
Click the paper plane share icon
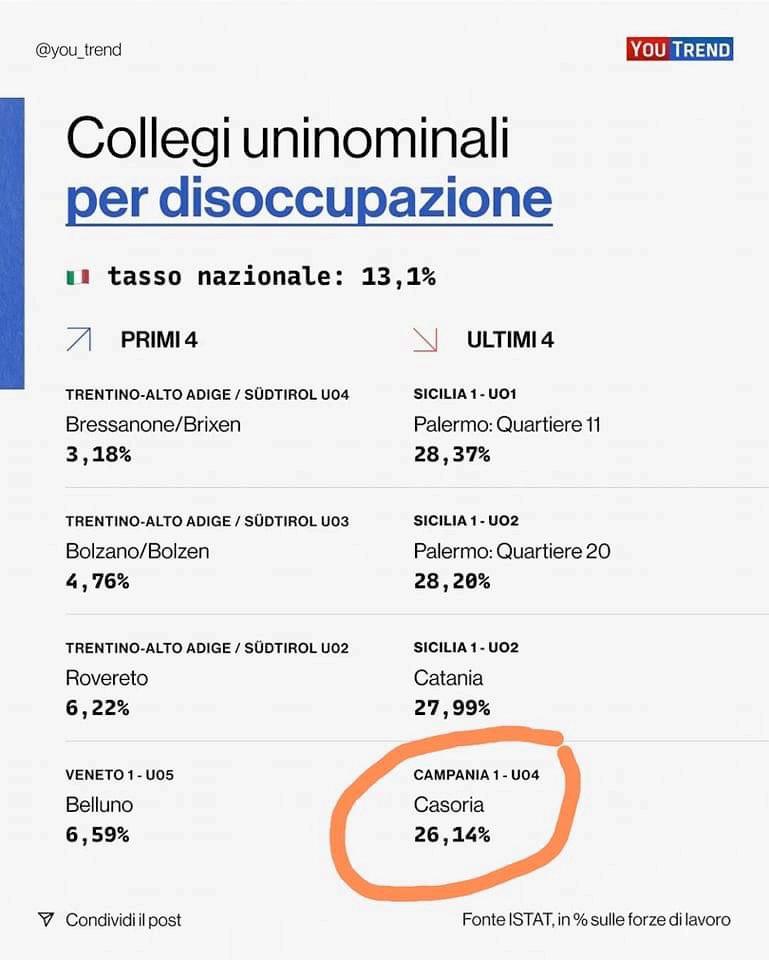coord(45,920)
